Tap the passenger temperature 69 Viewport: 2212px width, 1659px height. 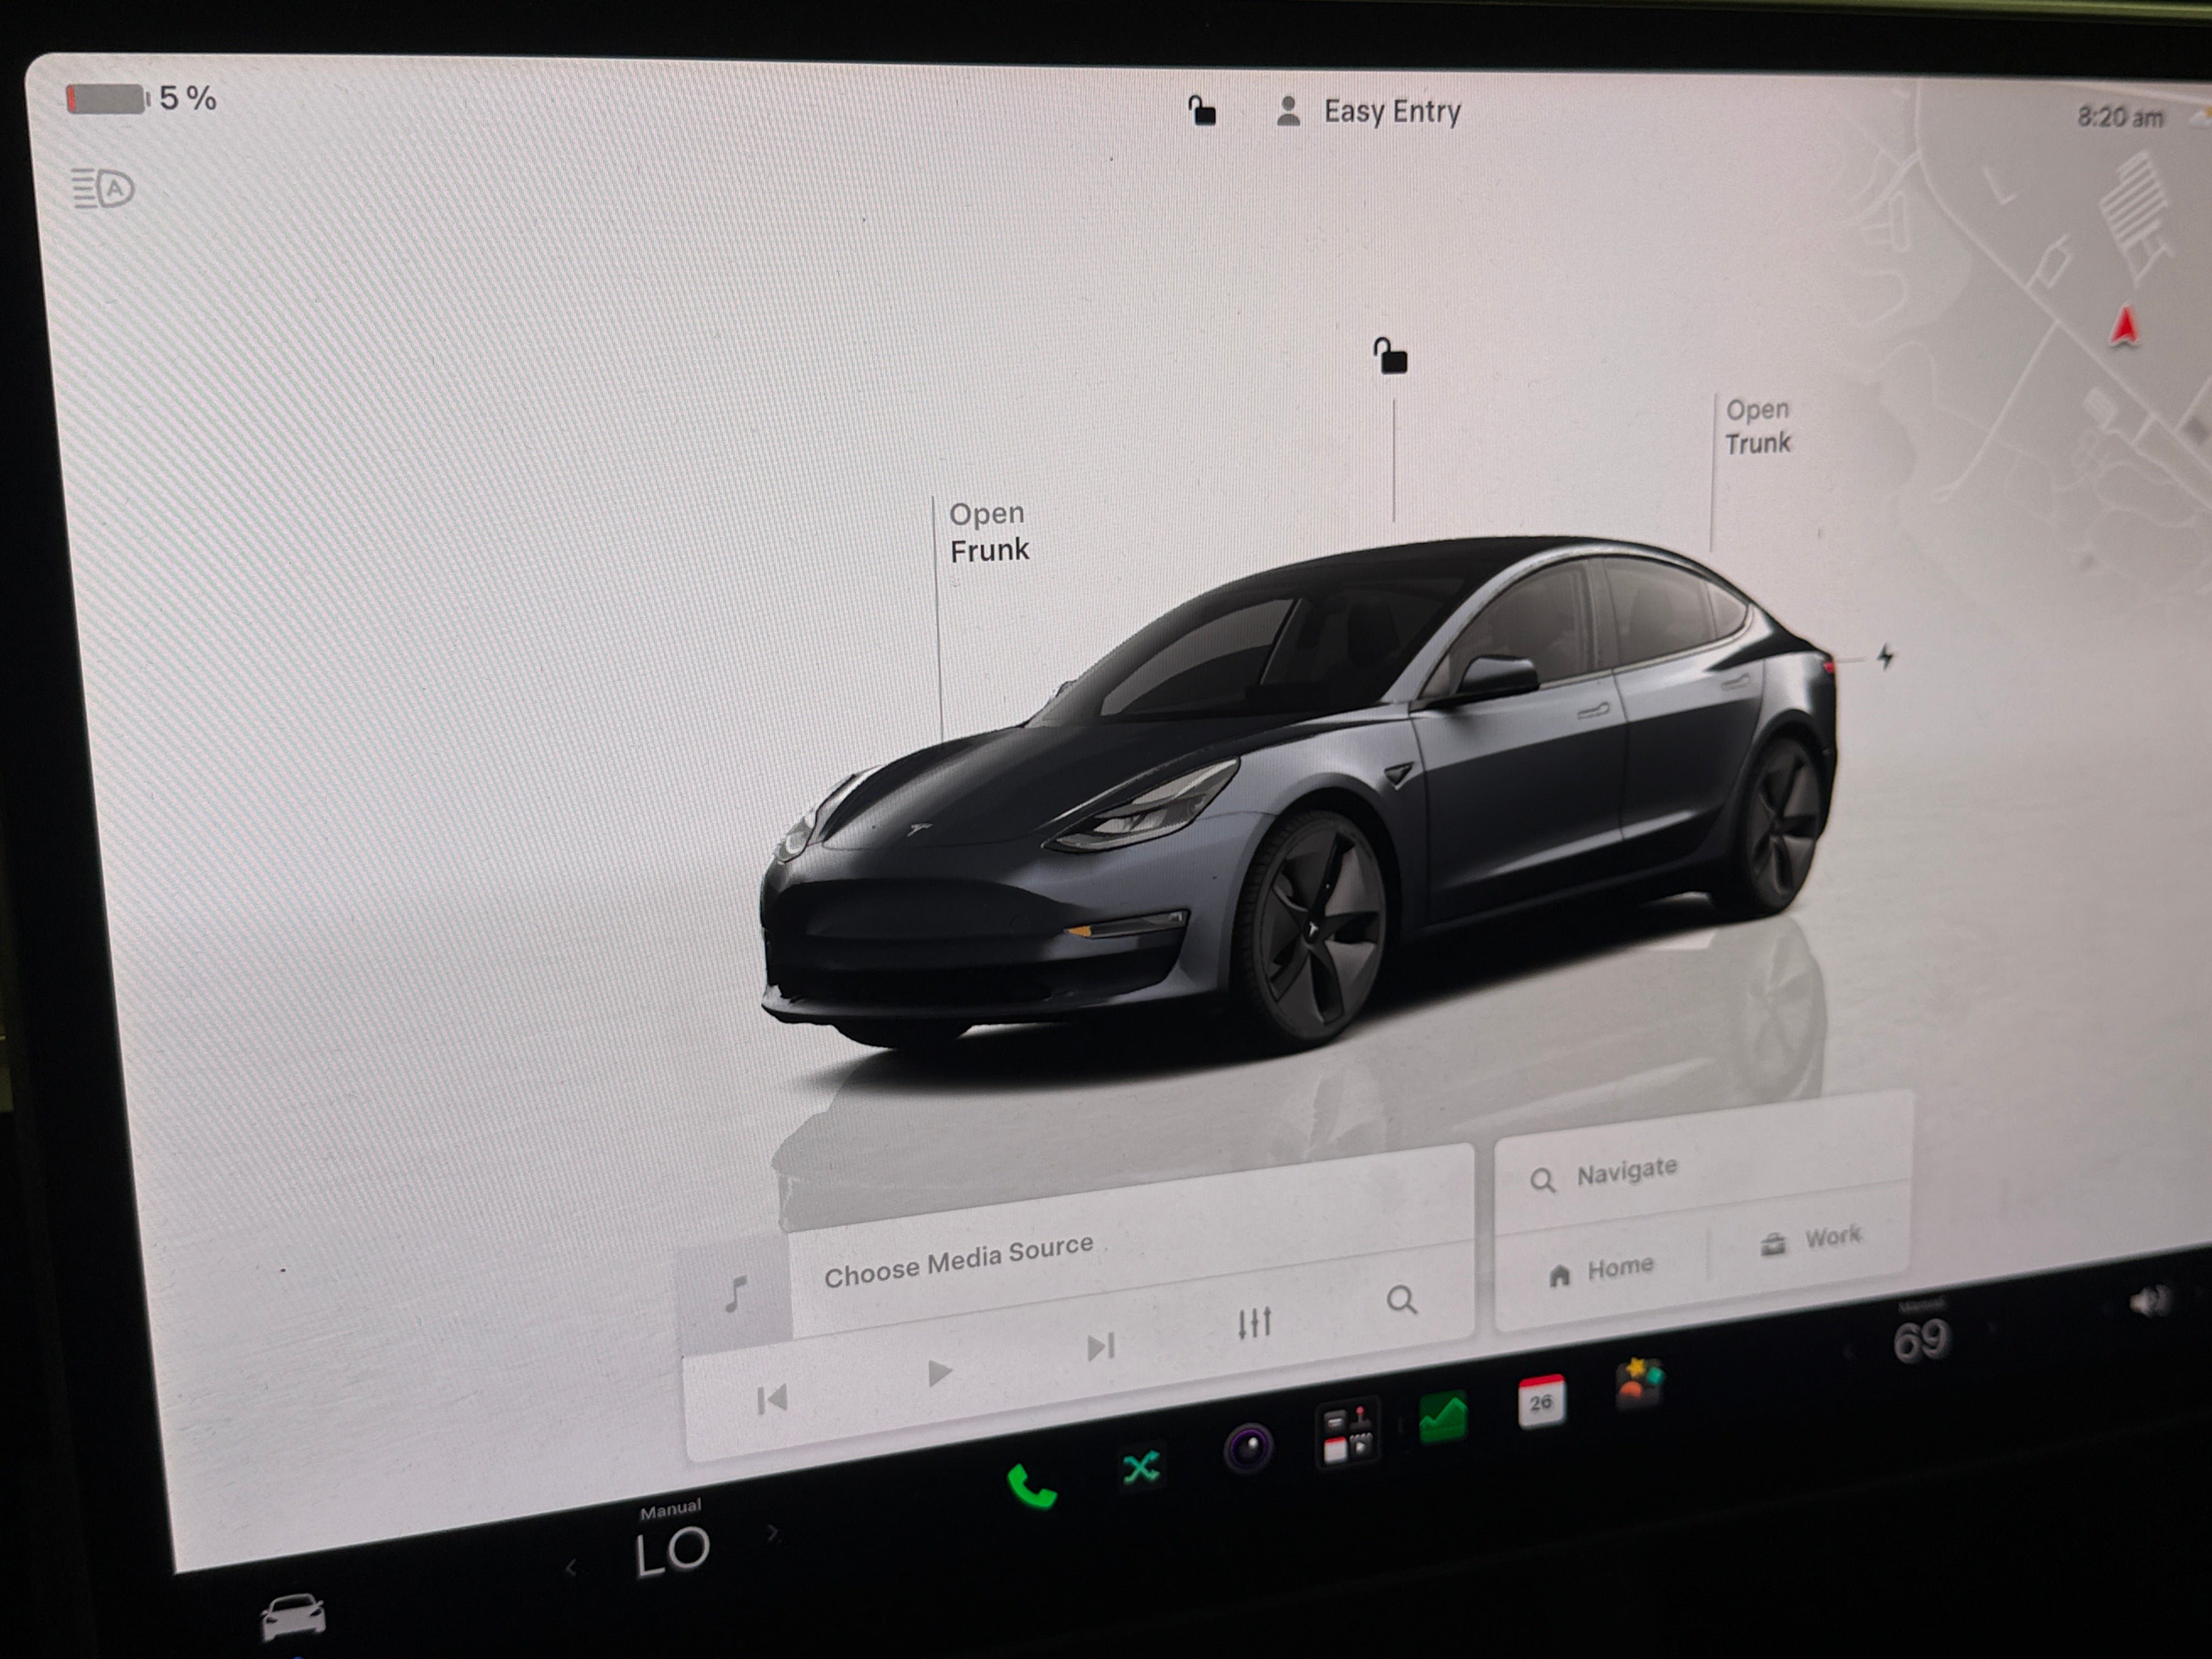[x=1921, y=1341]
